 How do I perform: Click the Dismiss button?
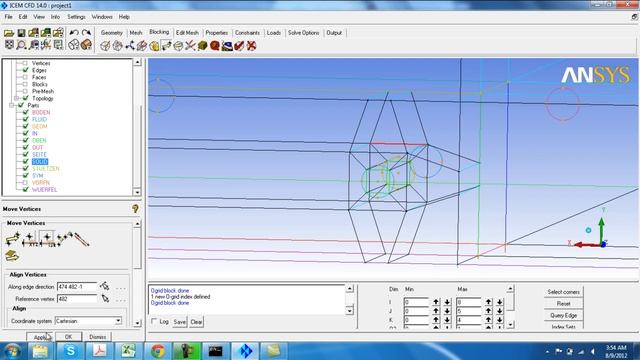pyautogui.click(x=97, y=337)
